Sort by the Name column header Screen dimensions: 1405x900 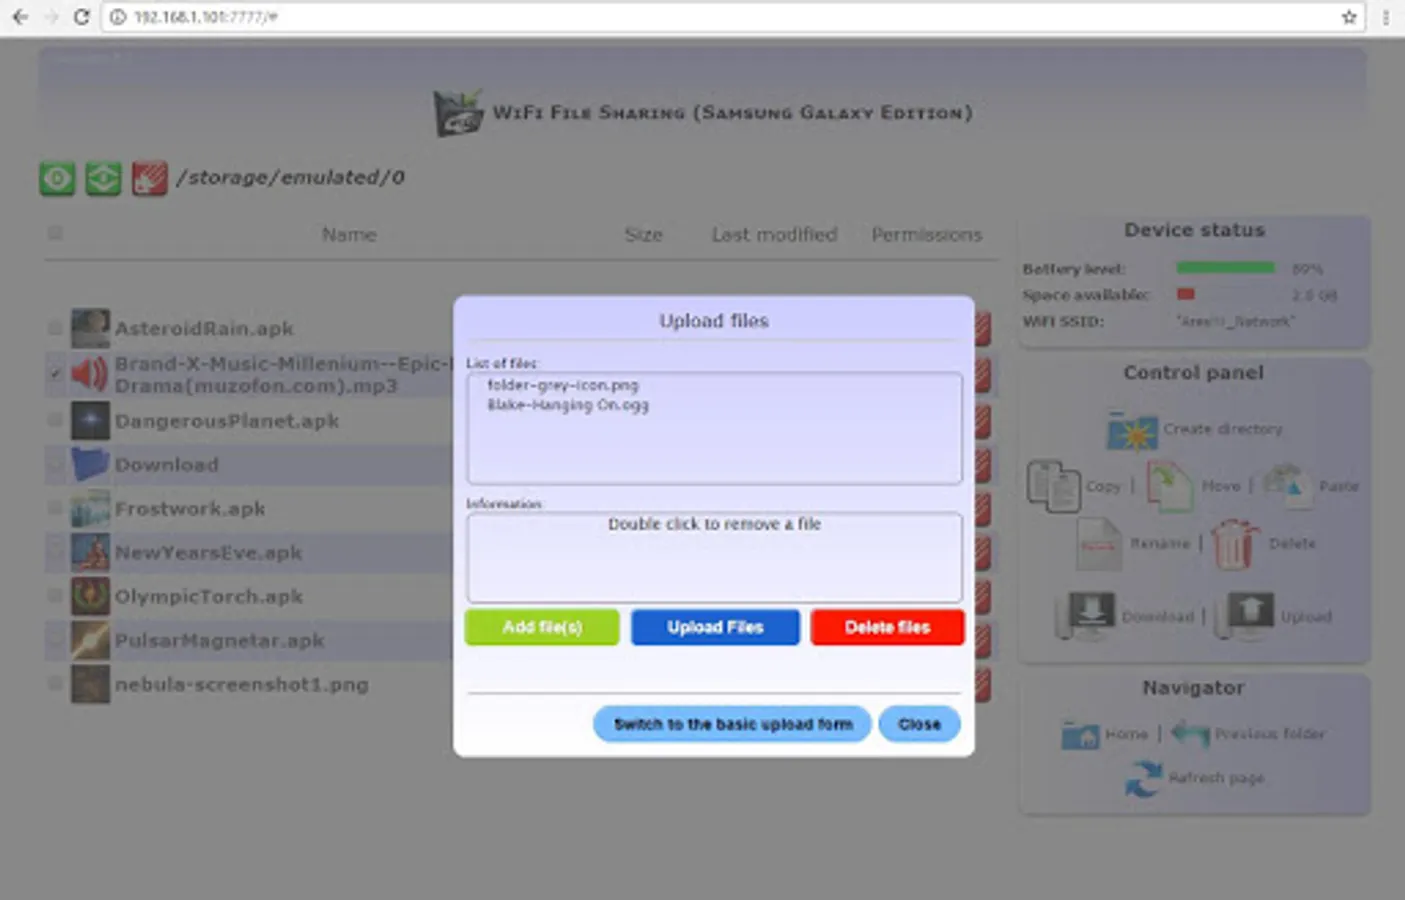[x=349, y=234]
